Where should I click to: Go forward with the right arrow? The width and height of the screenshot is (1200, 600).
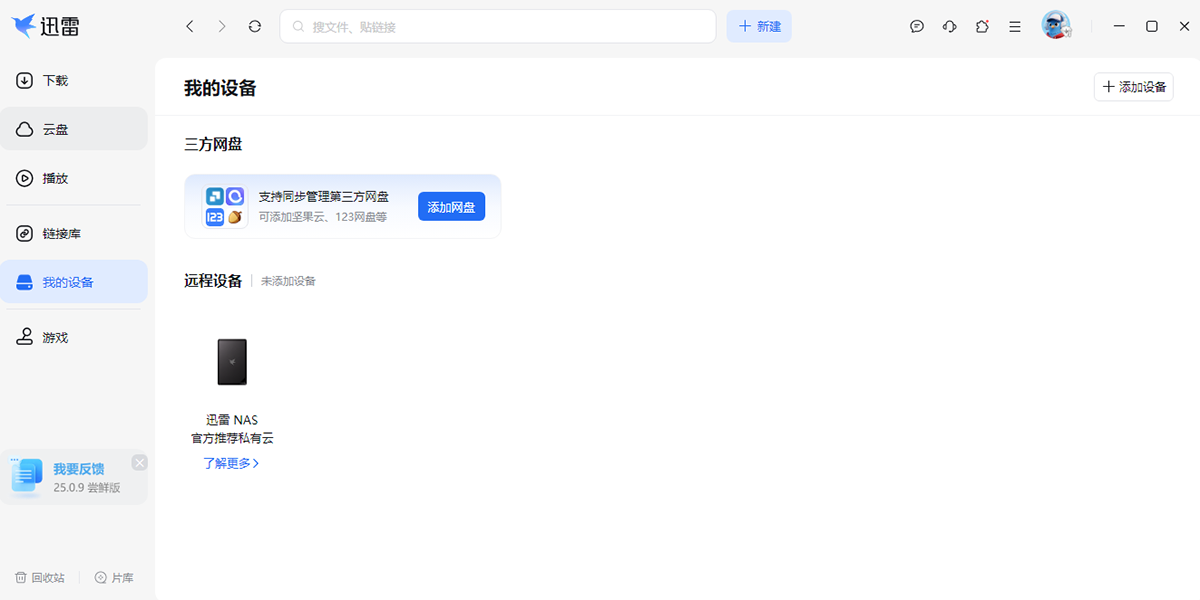(222, 26)
